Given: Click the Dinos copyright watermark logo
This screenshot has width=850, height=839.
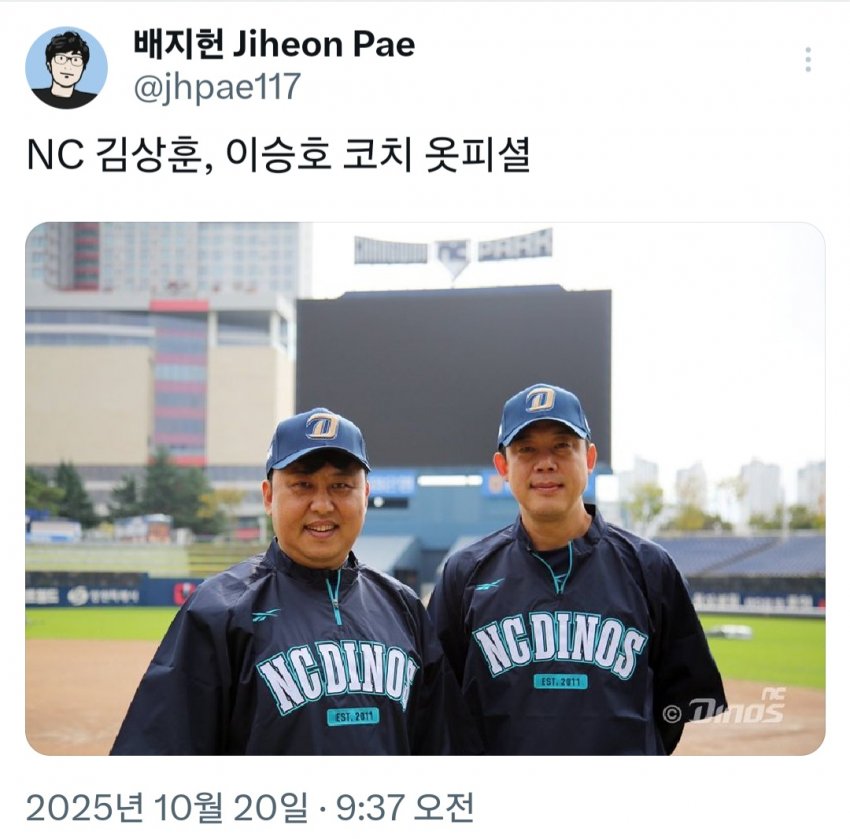Looking at the screenshot, I should click(x=725, y=708).
